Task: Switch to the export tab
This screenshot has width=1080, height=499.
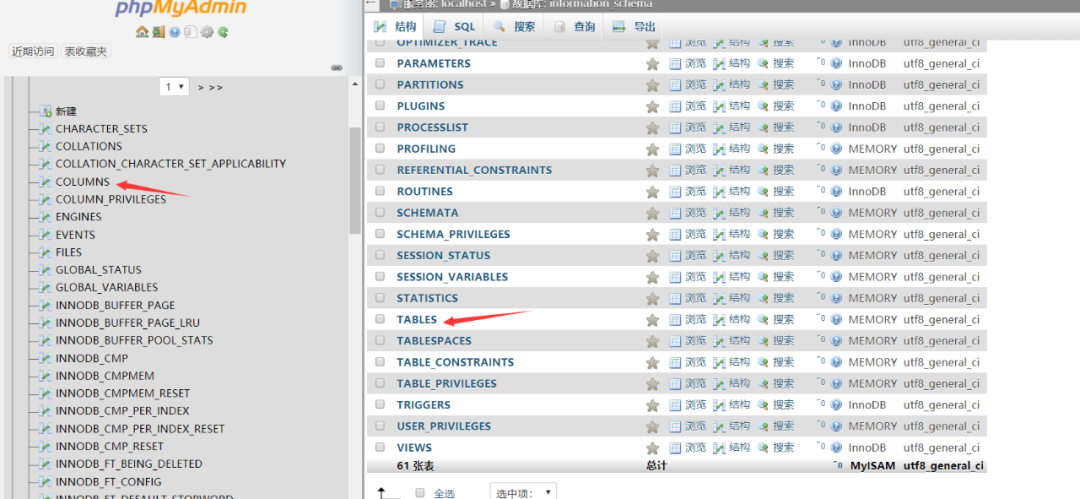Action: (x=634, y=27)
